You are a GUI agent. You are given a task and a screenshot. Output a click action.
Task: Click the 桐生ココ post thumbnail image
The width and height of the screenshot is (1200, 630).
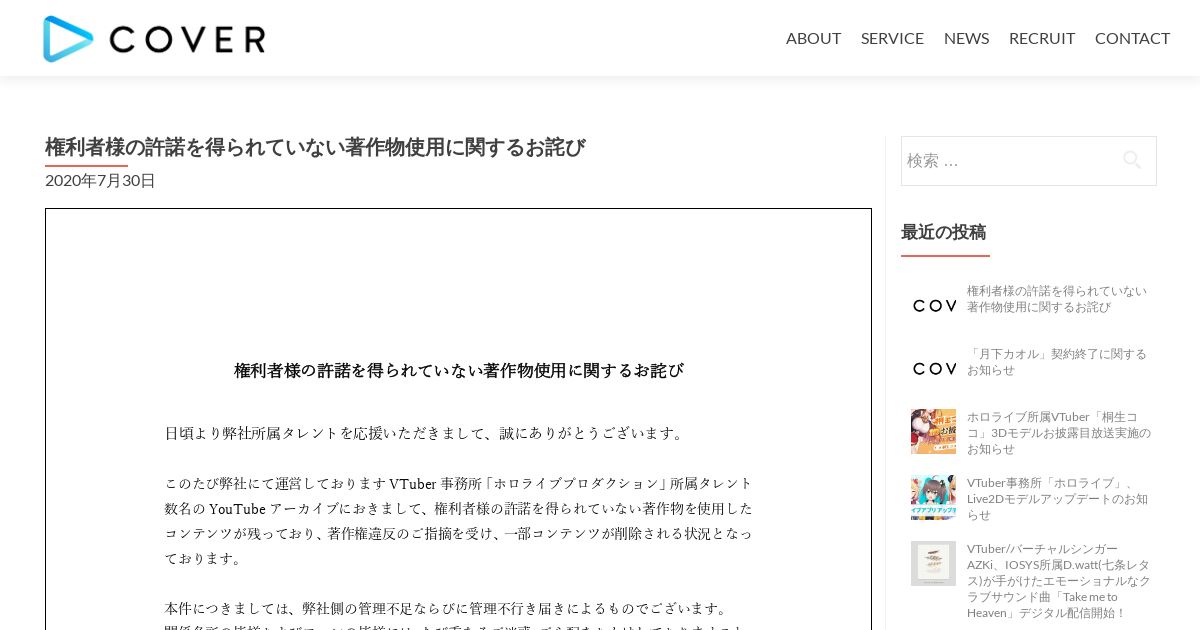click(x=933, y=431)
